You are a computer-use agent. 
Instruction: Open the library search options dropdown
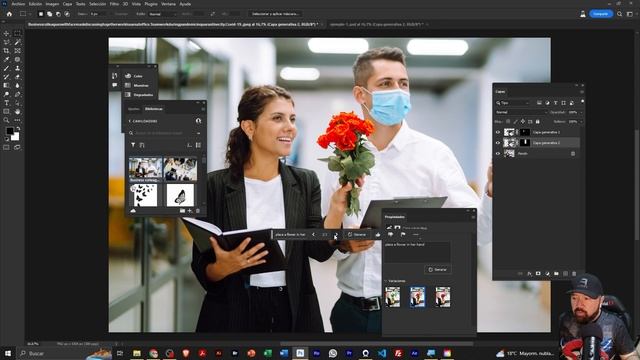point(198,133)
